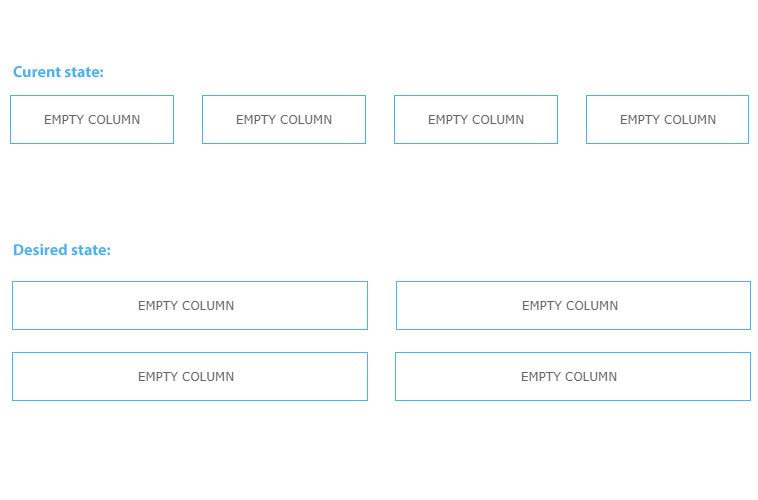
Task: Click 'EMPTY COLUMN' text in first Curent state box
Action: click(x=92, y=119)
